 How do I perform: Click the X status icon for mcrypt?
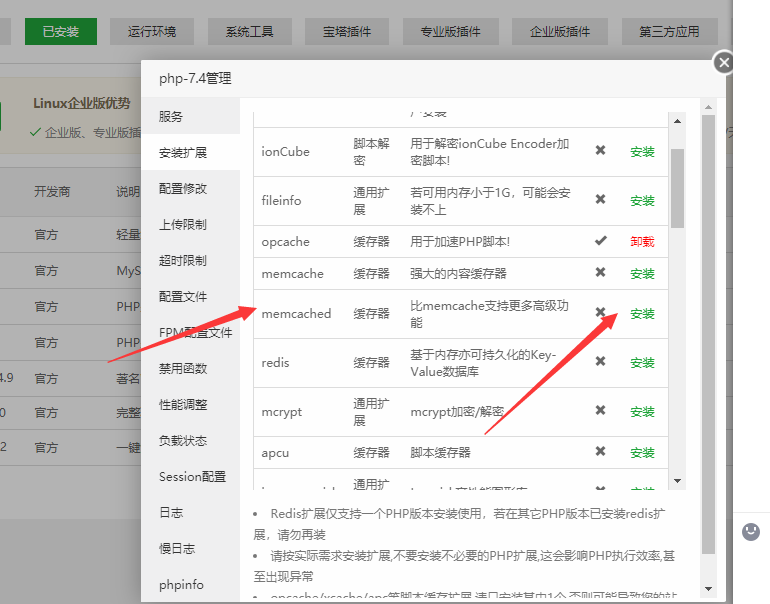(x=600, y=410)
